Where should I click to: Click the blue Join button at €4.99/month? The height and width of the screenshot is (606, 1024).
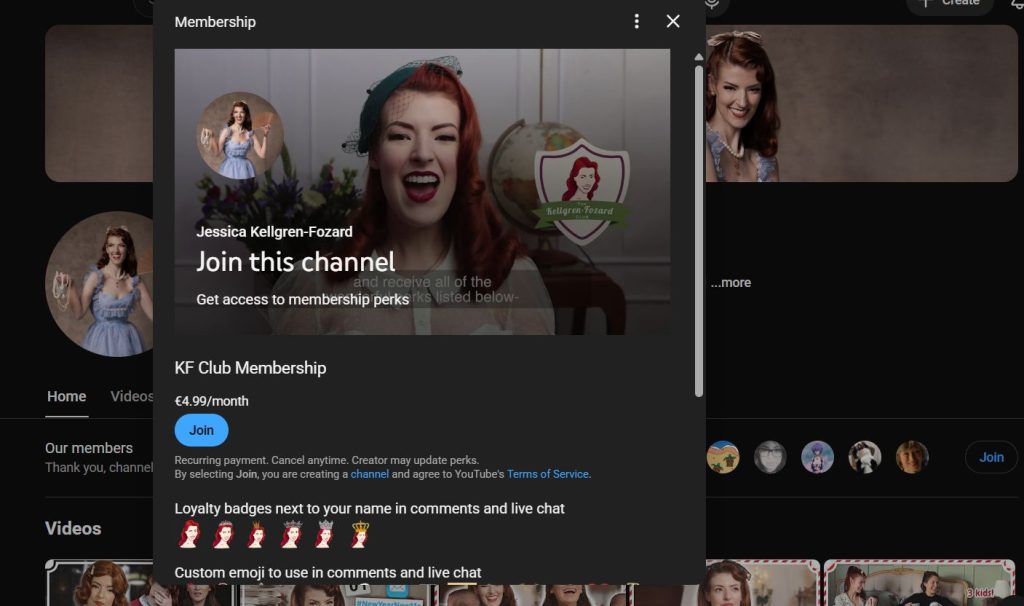tap(201, 430)
